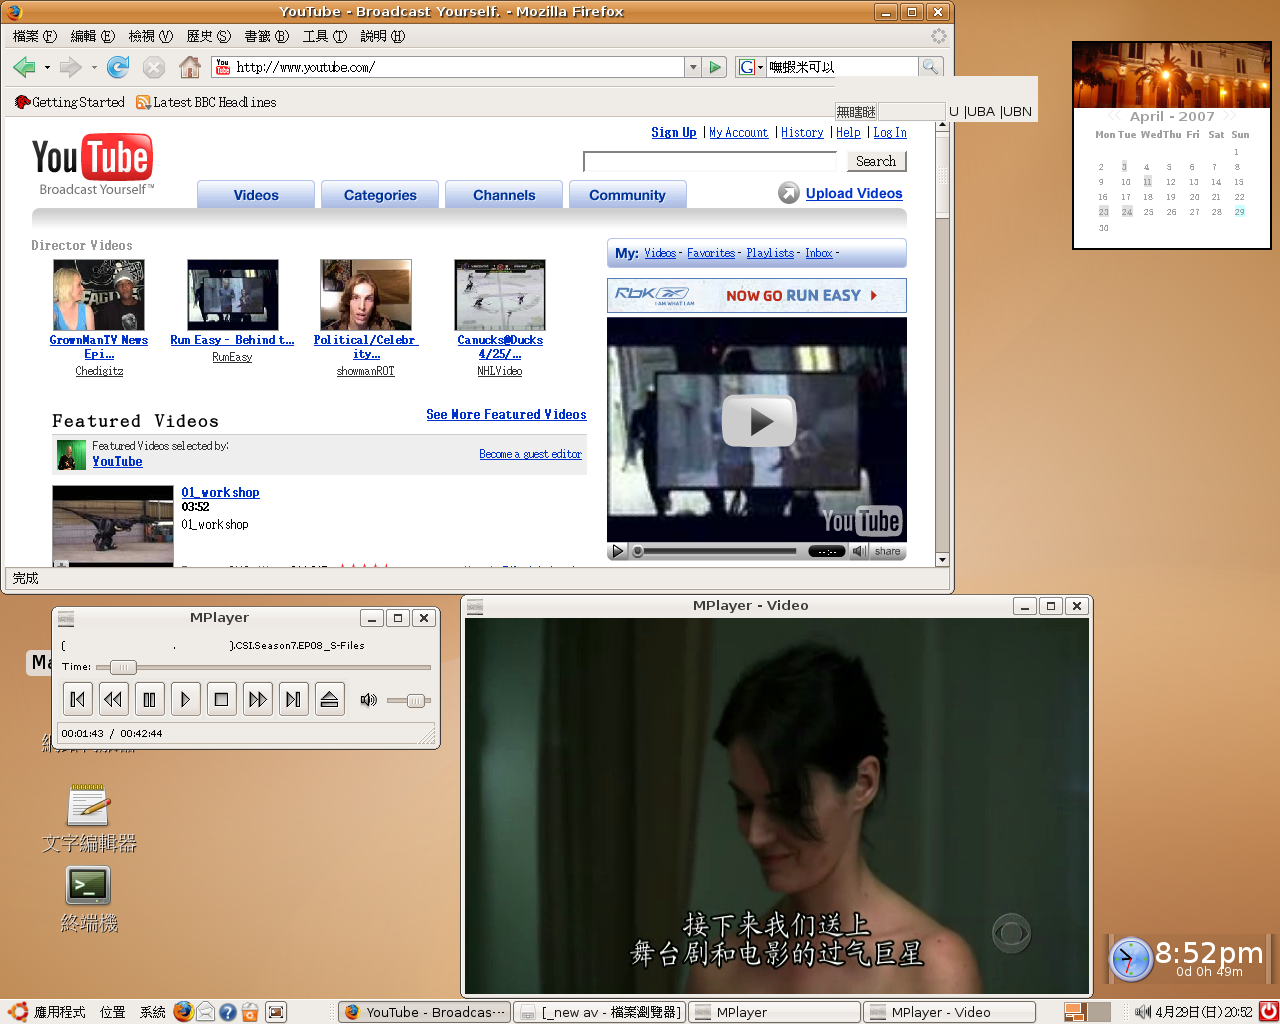Viewport: 1280px width, 1024px height.
Task: Click the YouTube Search button
Action: tap(876, 161)
